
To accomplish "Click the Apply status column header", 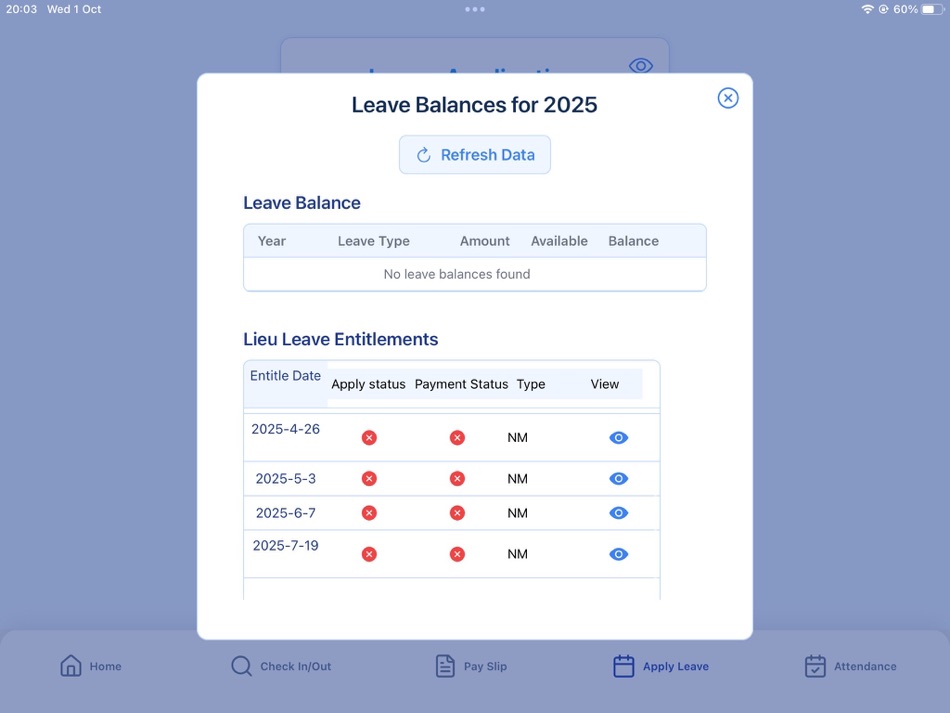I will pyautogui.click(x=368, y=384).
